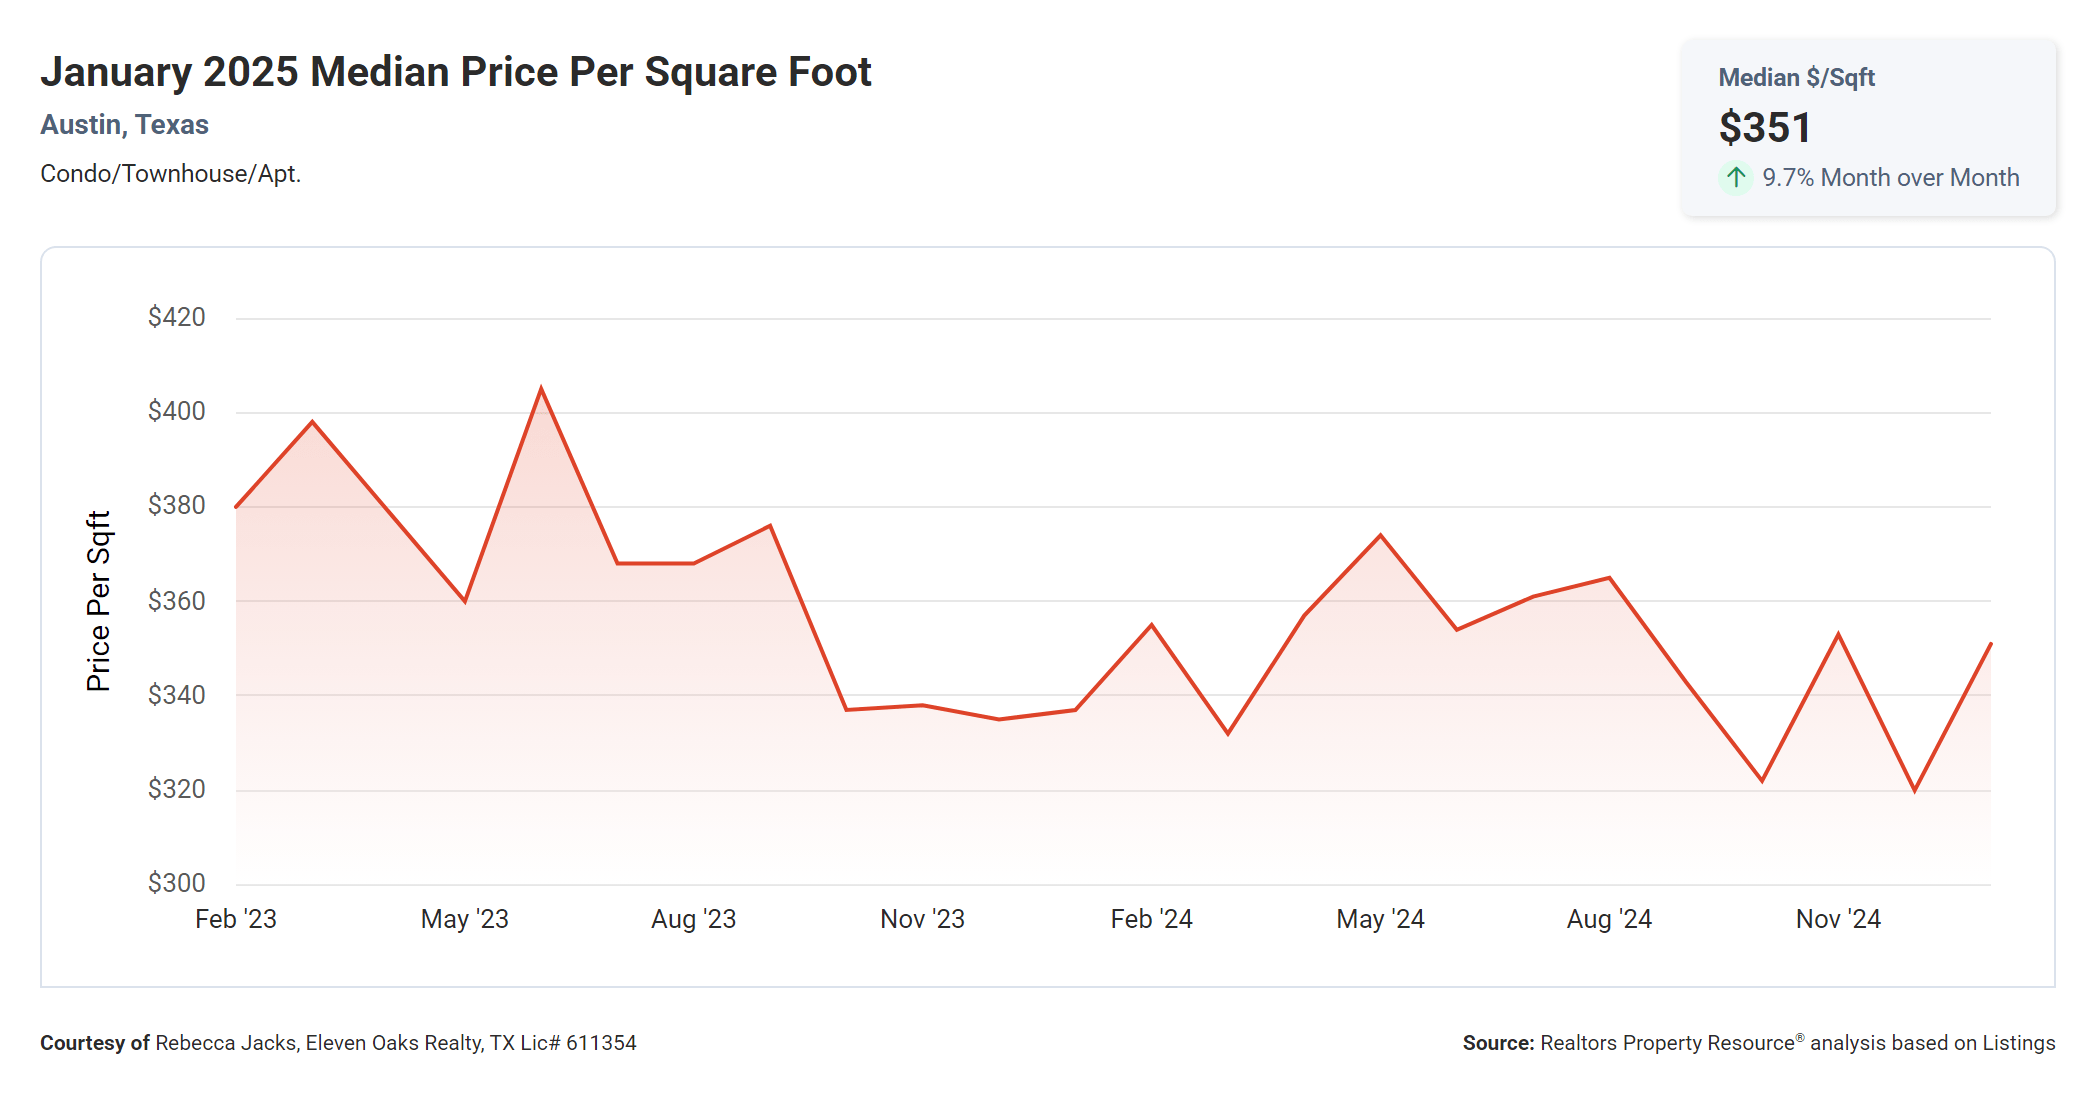Click the Feb '23 x-axis label

click(235, 919)
